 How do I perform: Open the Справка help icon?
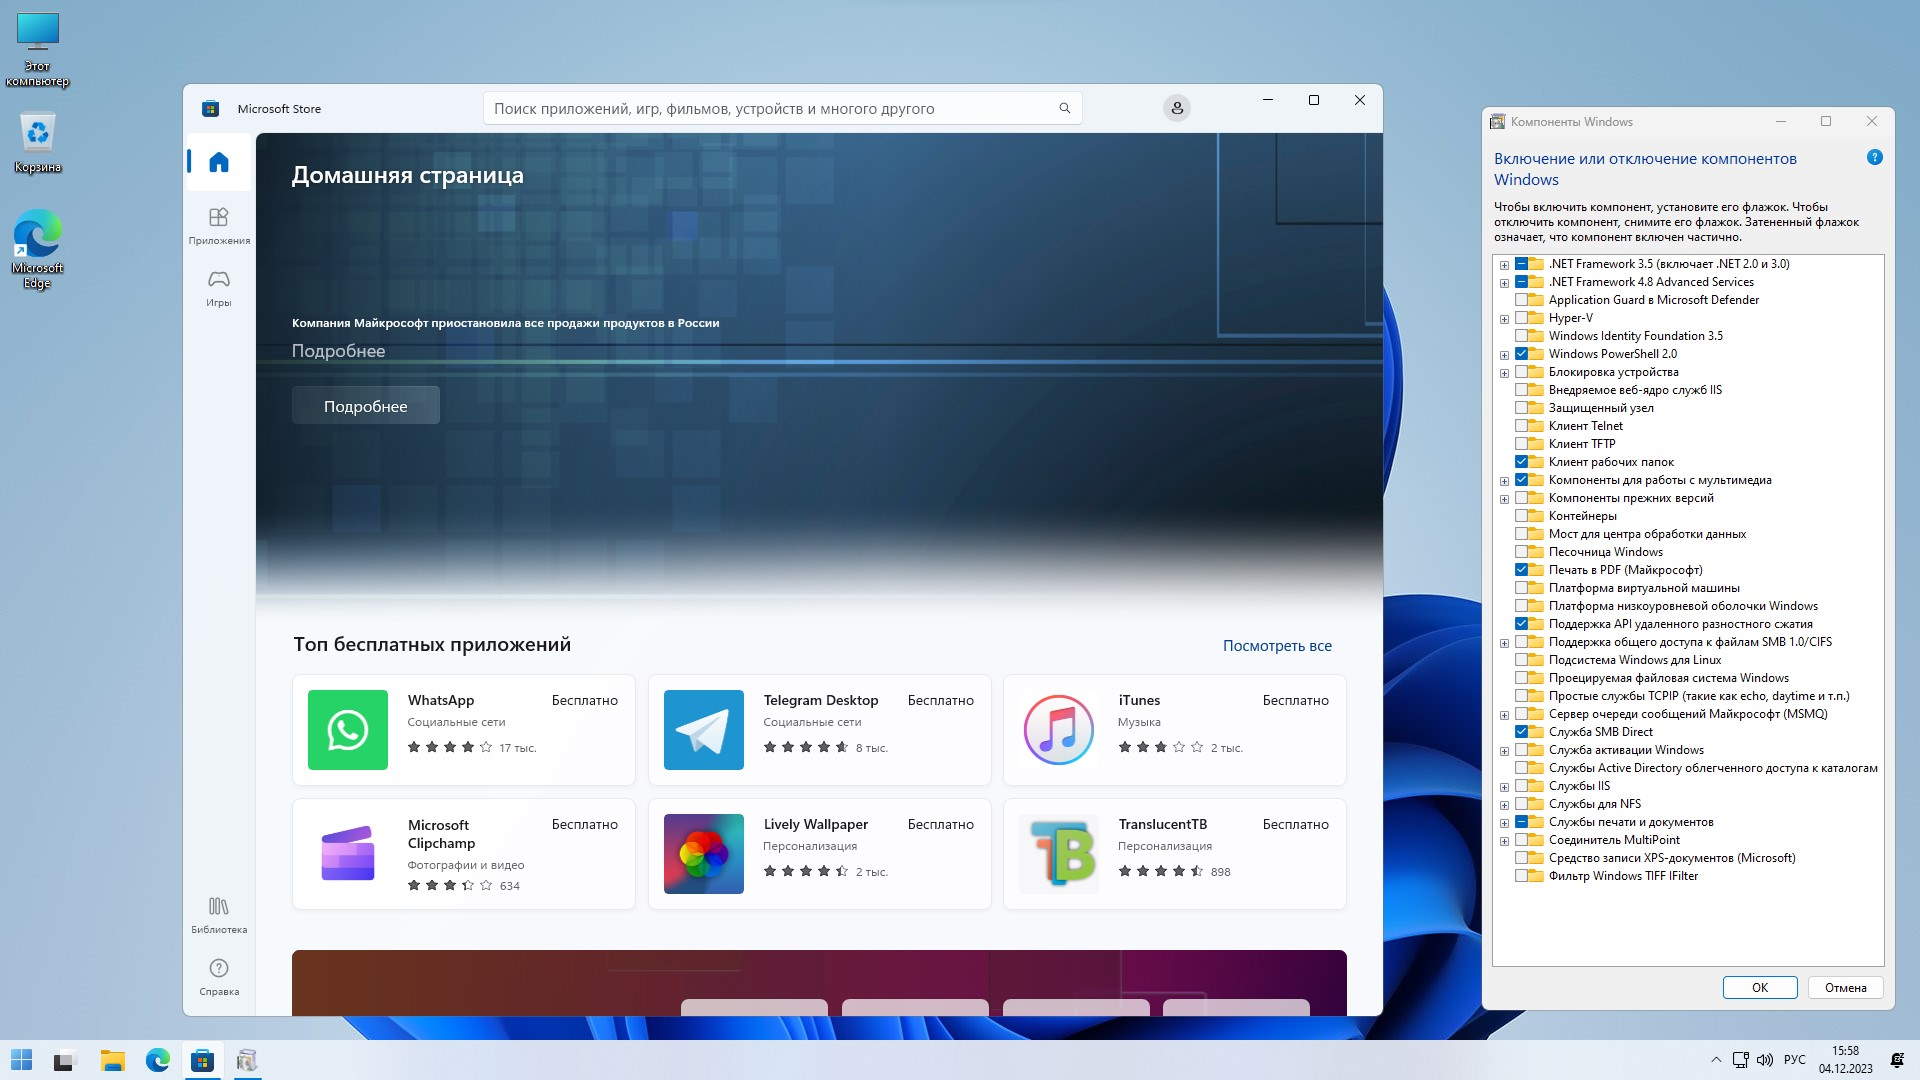[219, 969]
